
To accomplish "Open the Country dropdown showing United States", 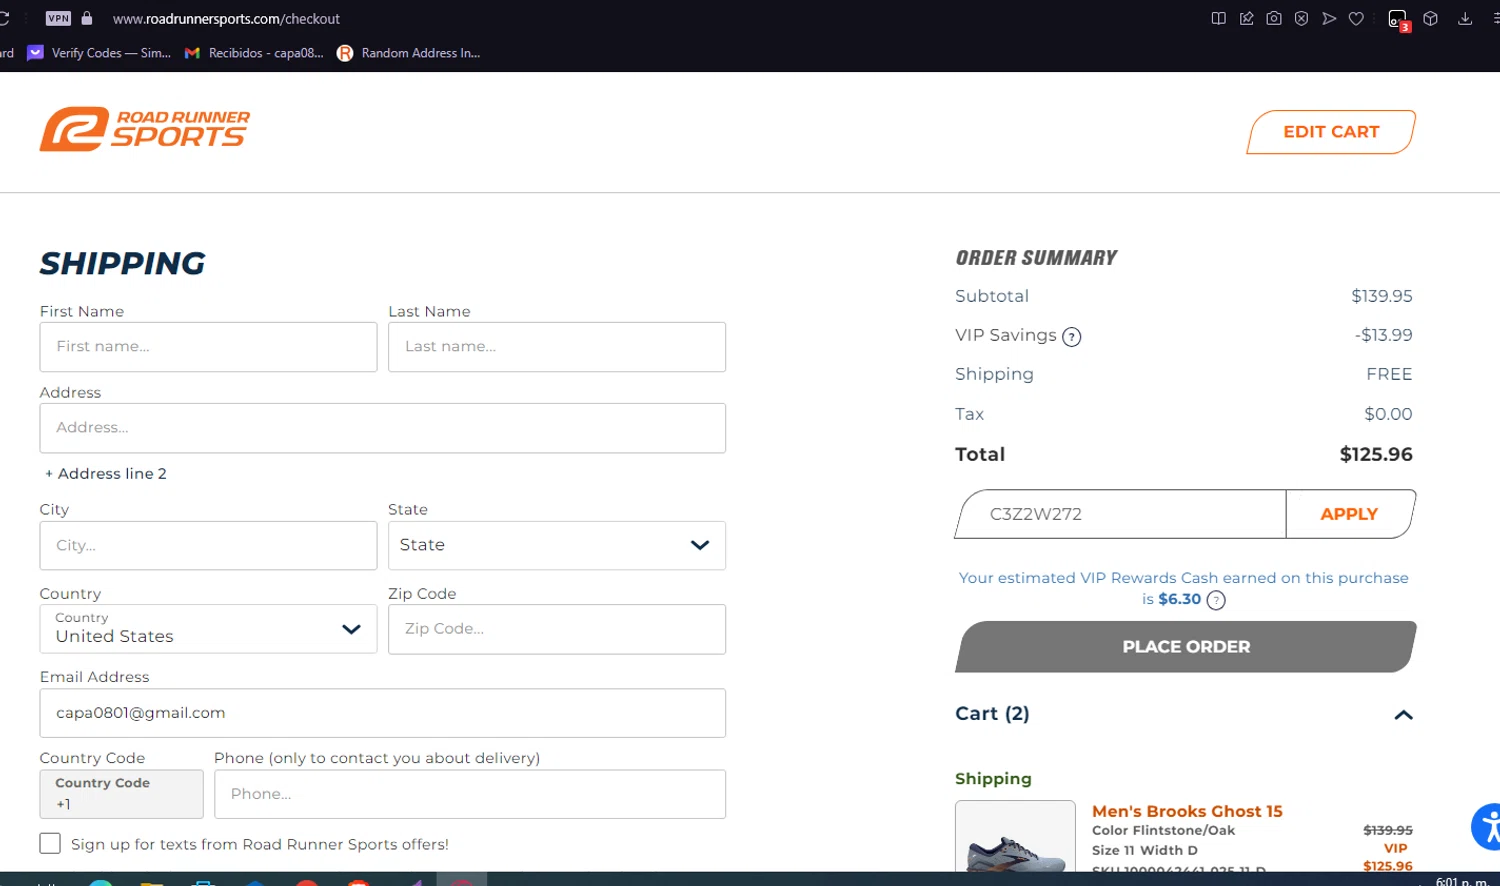I will (x=208, y=629).
